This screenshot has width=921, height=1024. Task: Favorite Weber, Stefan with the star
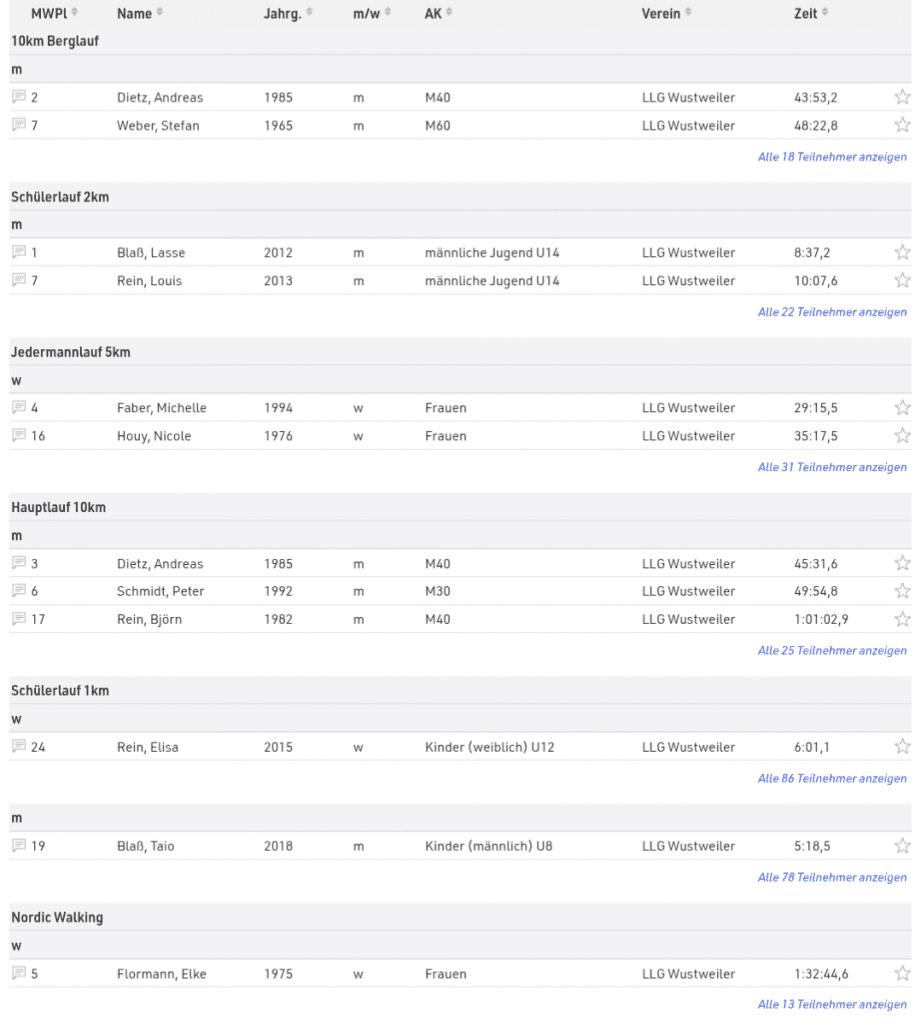[x=902, y=125]
